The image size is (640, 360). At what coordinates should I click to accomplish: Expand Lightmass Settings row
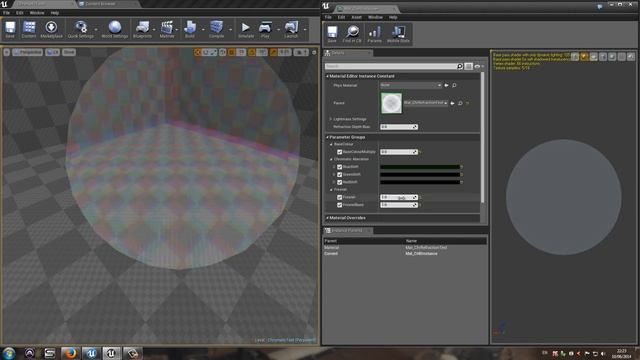[331, 119]
